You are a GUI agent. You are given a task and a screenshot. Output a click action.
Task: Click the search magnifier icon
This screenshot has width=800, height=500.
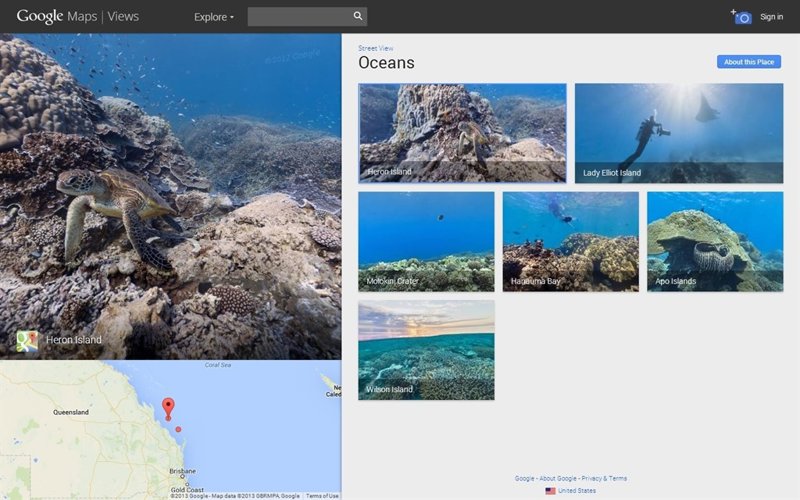point(358,17)
